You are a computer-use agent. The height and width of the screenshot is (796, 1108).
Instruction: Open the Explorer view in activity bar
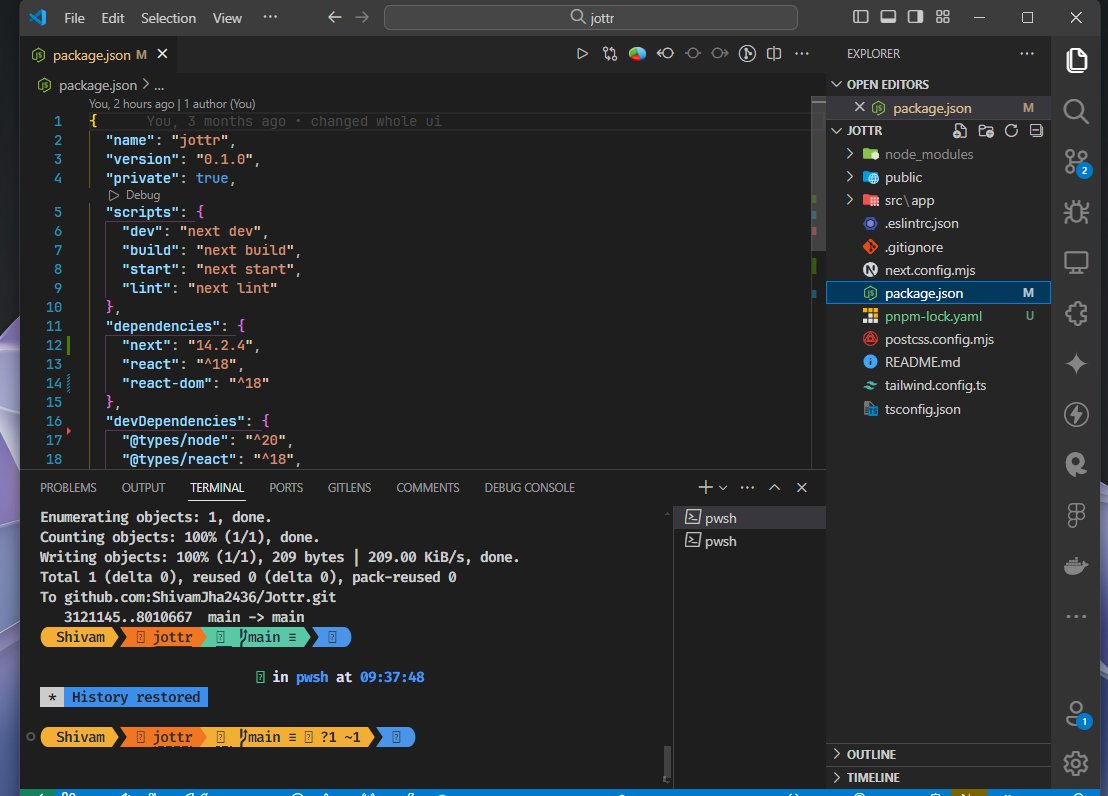[1076, 60]
